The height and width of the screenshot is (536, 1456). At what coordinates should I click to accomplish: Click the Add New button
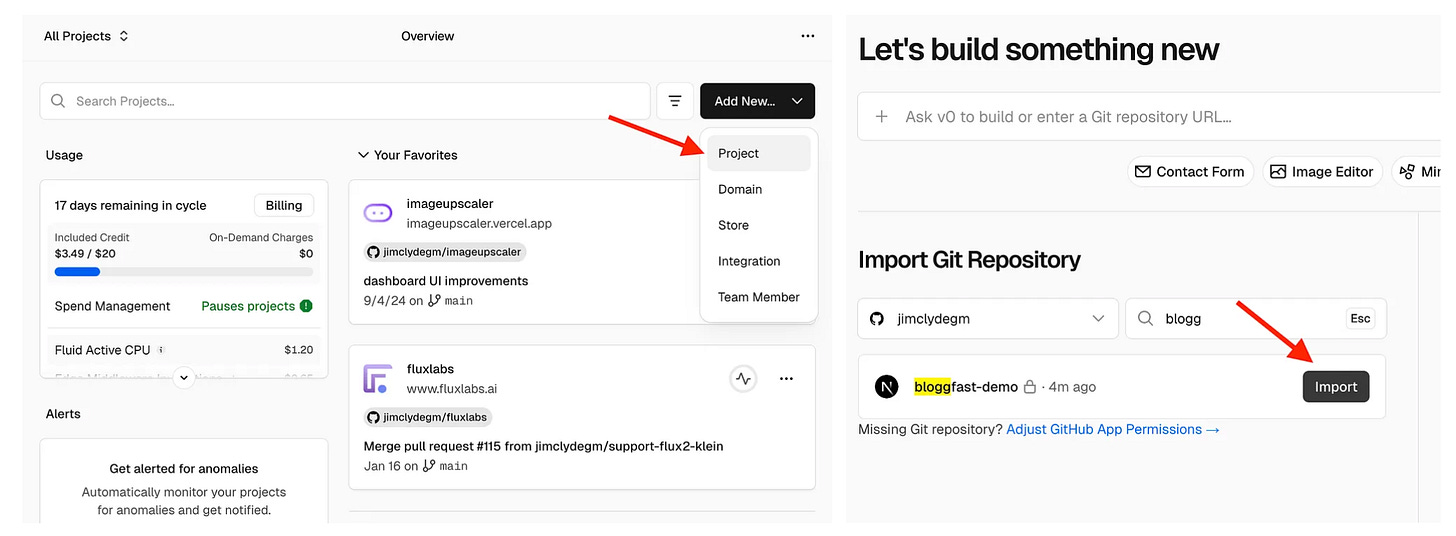(x=757, y=101)
